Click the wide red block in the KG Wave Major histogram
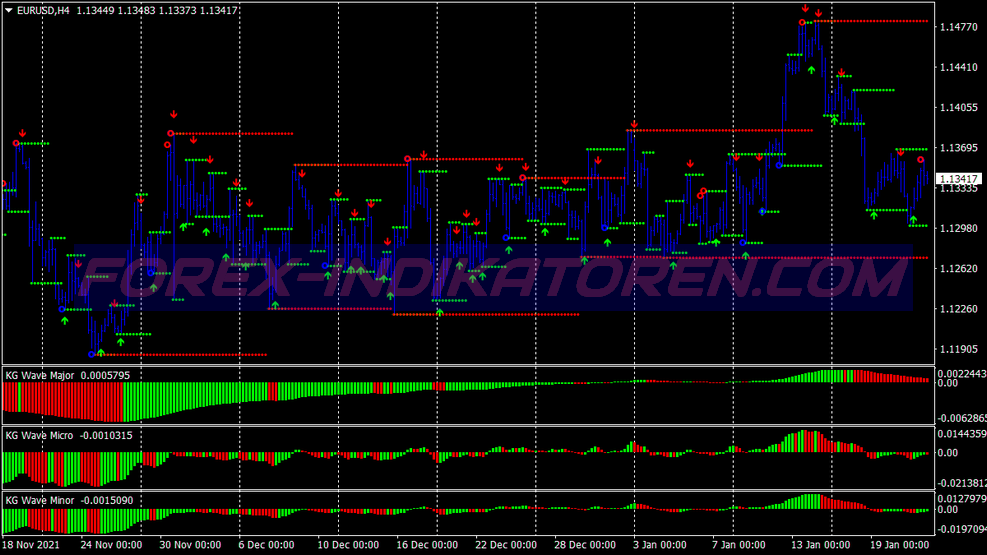The height and width of the screenshot is (555, 987). [62, 398]
